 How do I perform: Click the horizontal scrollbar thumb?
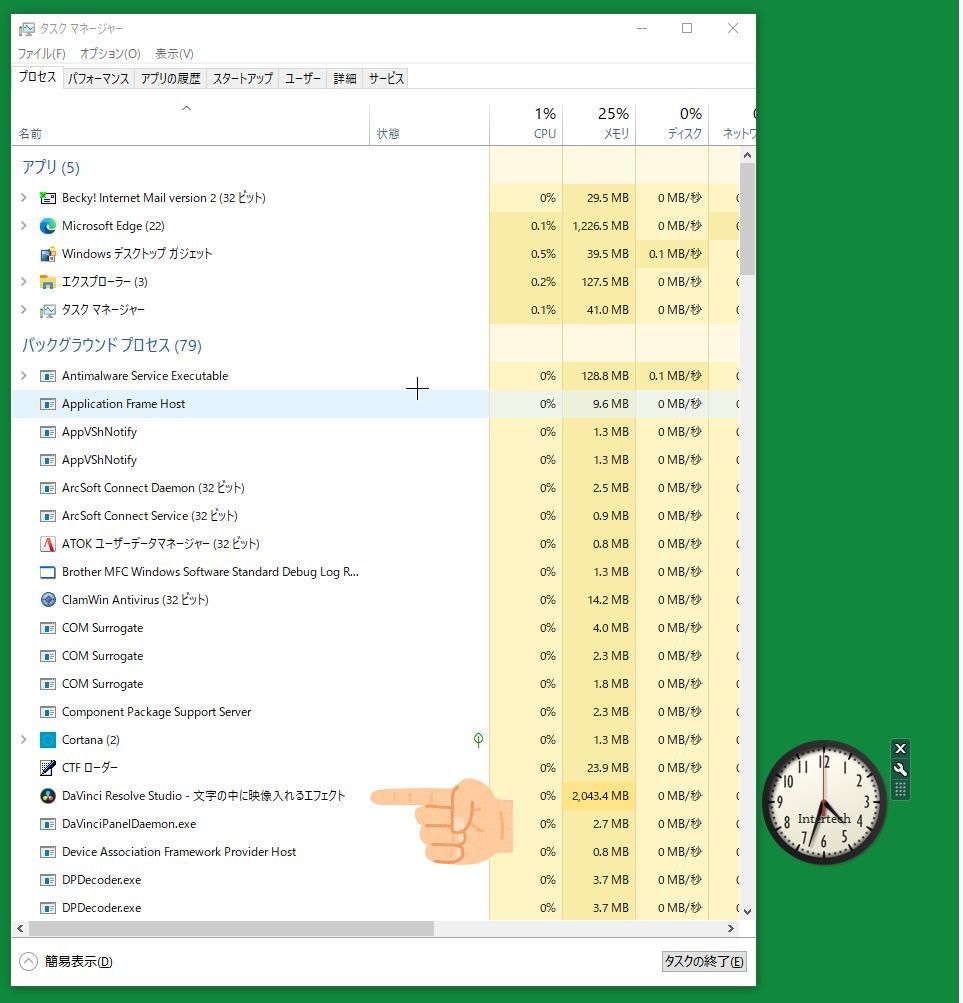pyautogui.click(x=231, y=929)
